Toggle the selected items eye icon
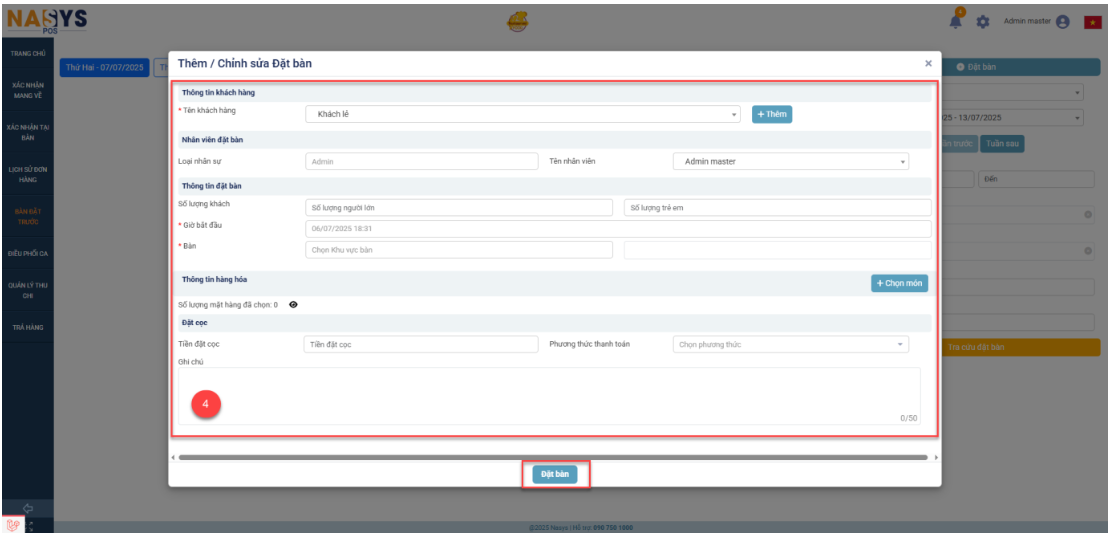 point(293,304)
